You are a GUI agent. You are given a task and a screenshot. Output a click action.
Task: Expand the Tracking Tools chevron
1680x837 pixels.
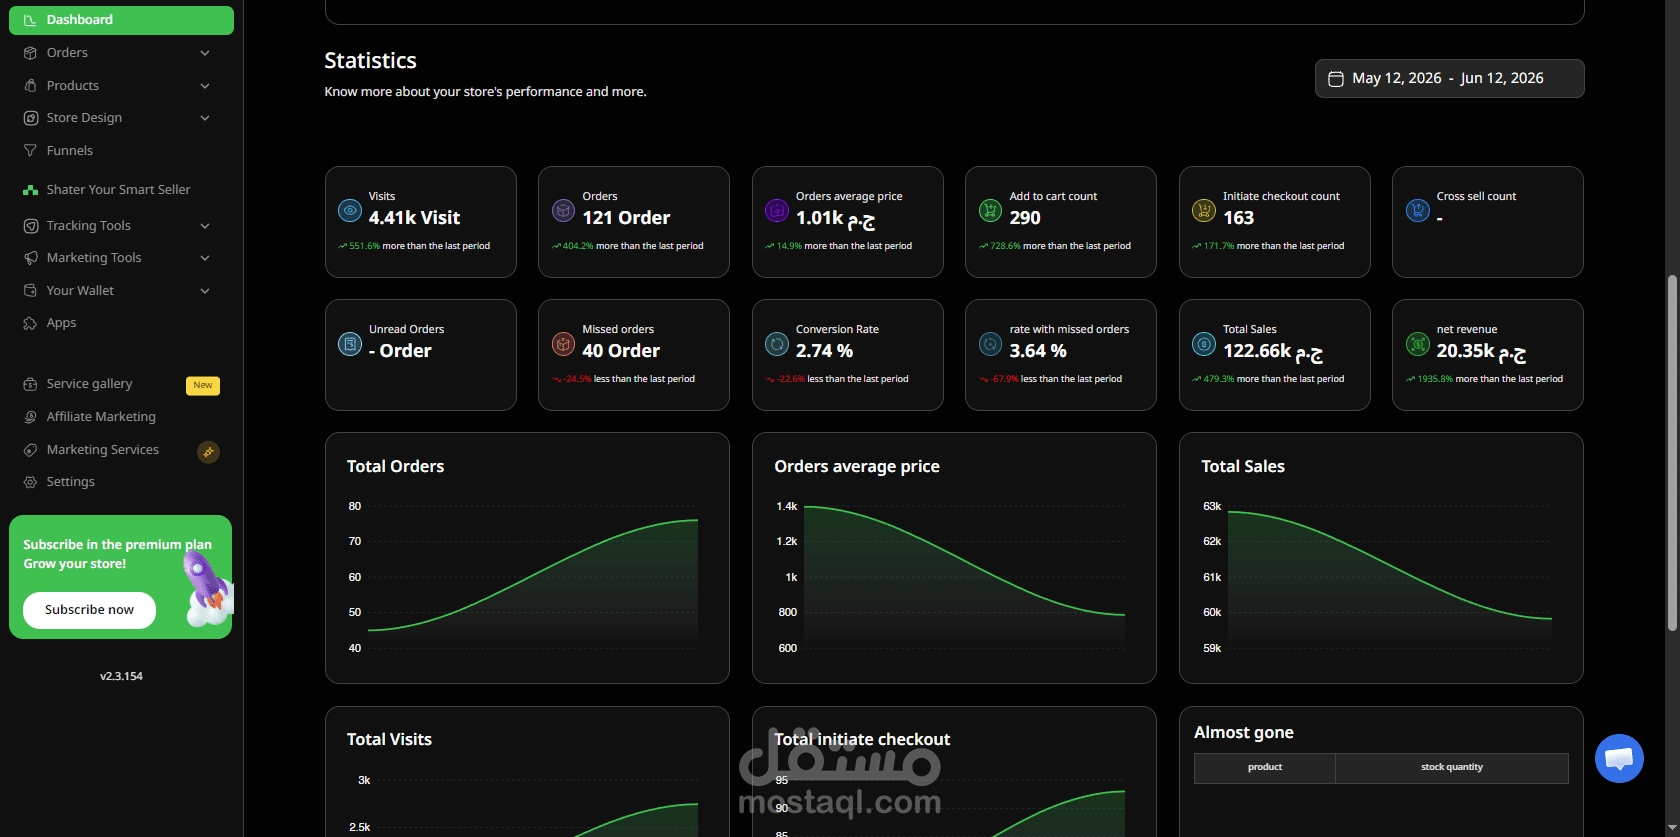tap(205, 226)
